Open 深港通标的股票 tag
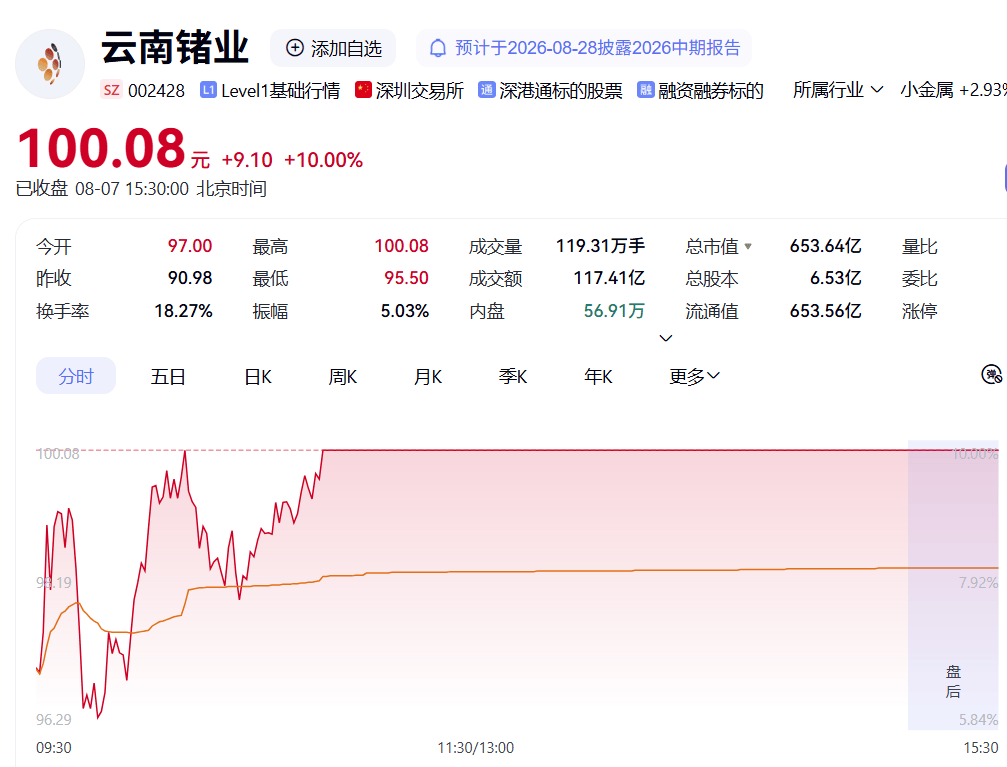This screenshot has height=767, width=1007. pos(561,91)
